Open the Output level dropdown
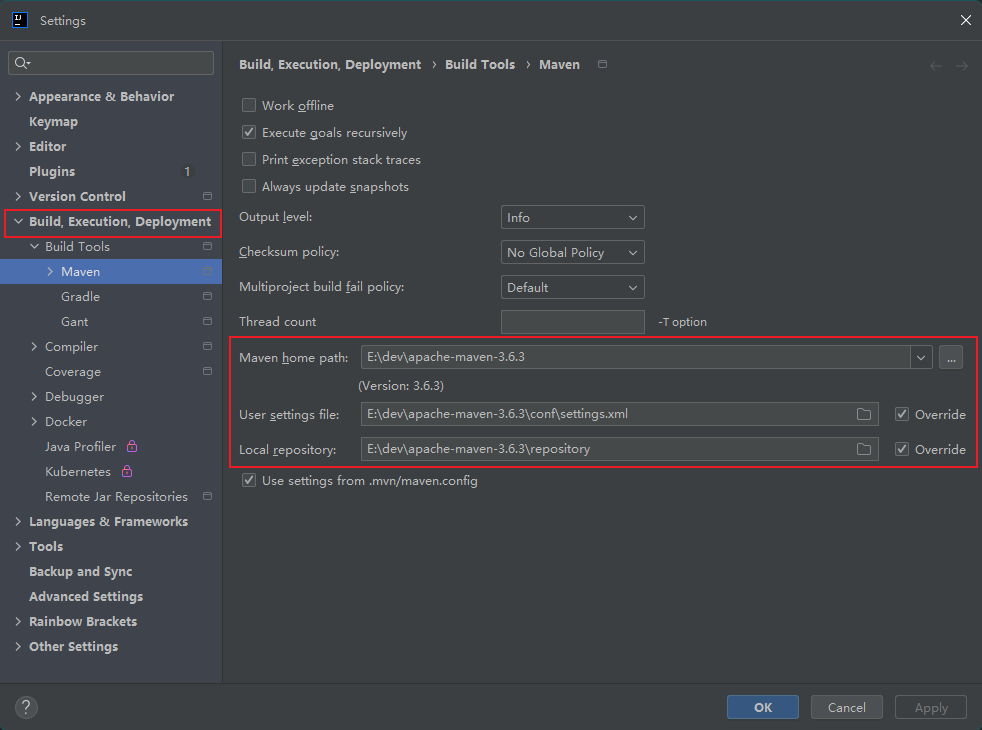The width and height of the screenshot is (982, 730). [x=572, y=217]
